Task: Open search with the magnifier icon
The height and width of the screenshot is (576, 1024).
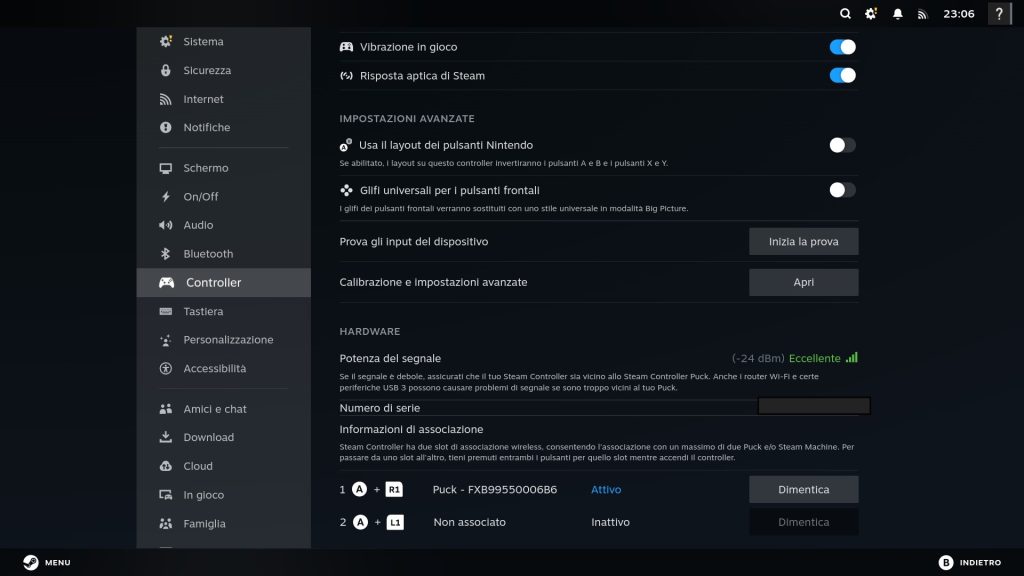Action: click(x=845, y=14)
